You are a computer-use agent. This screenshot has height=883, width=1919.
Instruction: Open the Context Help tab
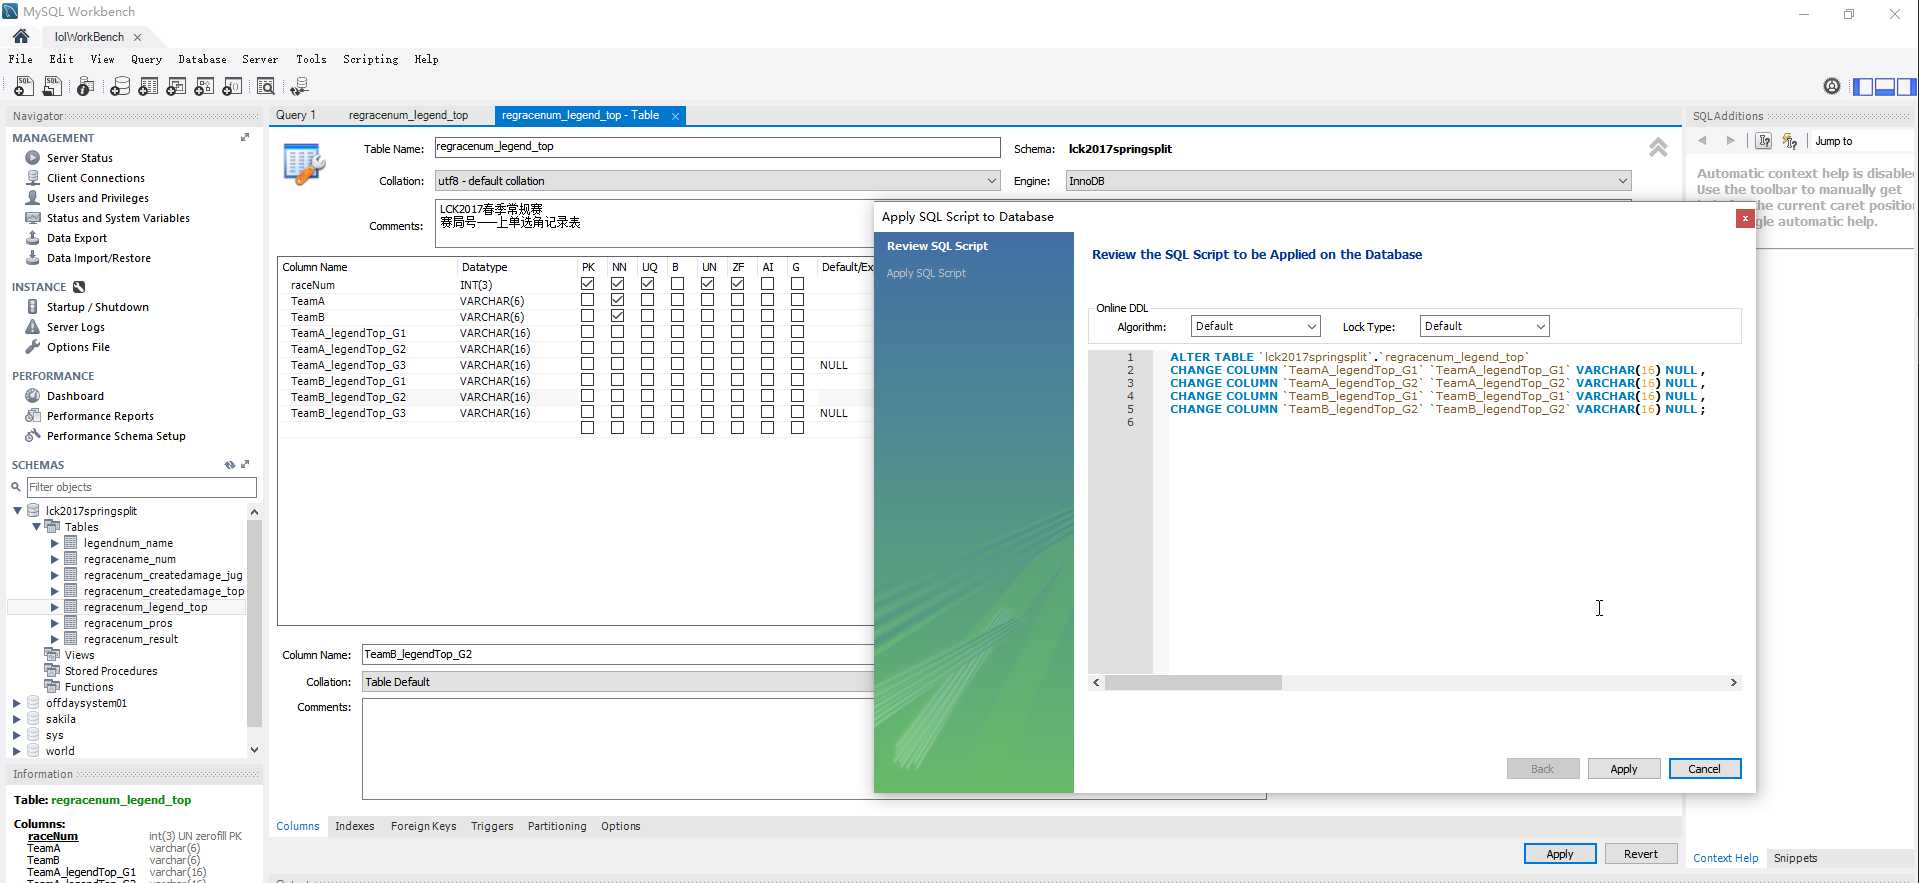point(1725,858)
